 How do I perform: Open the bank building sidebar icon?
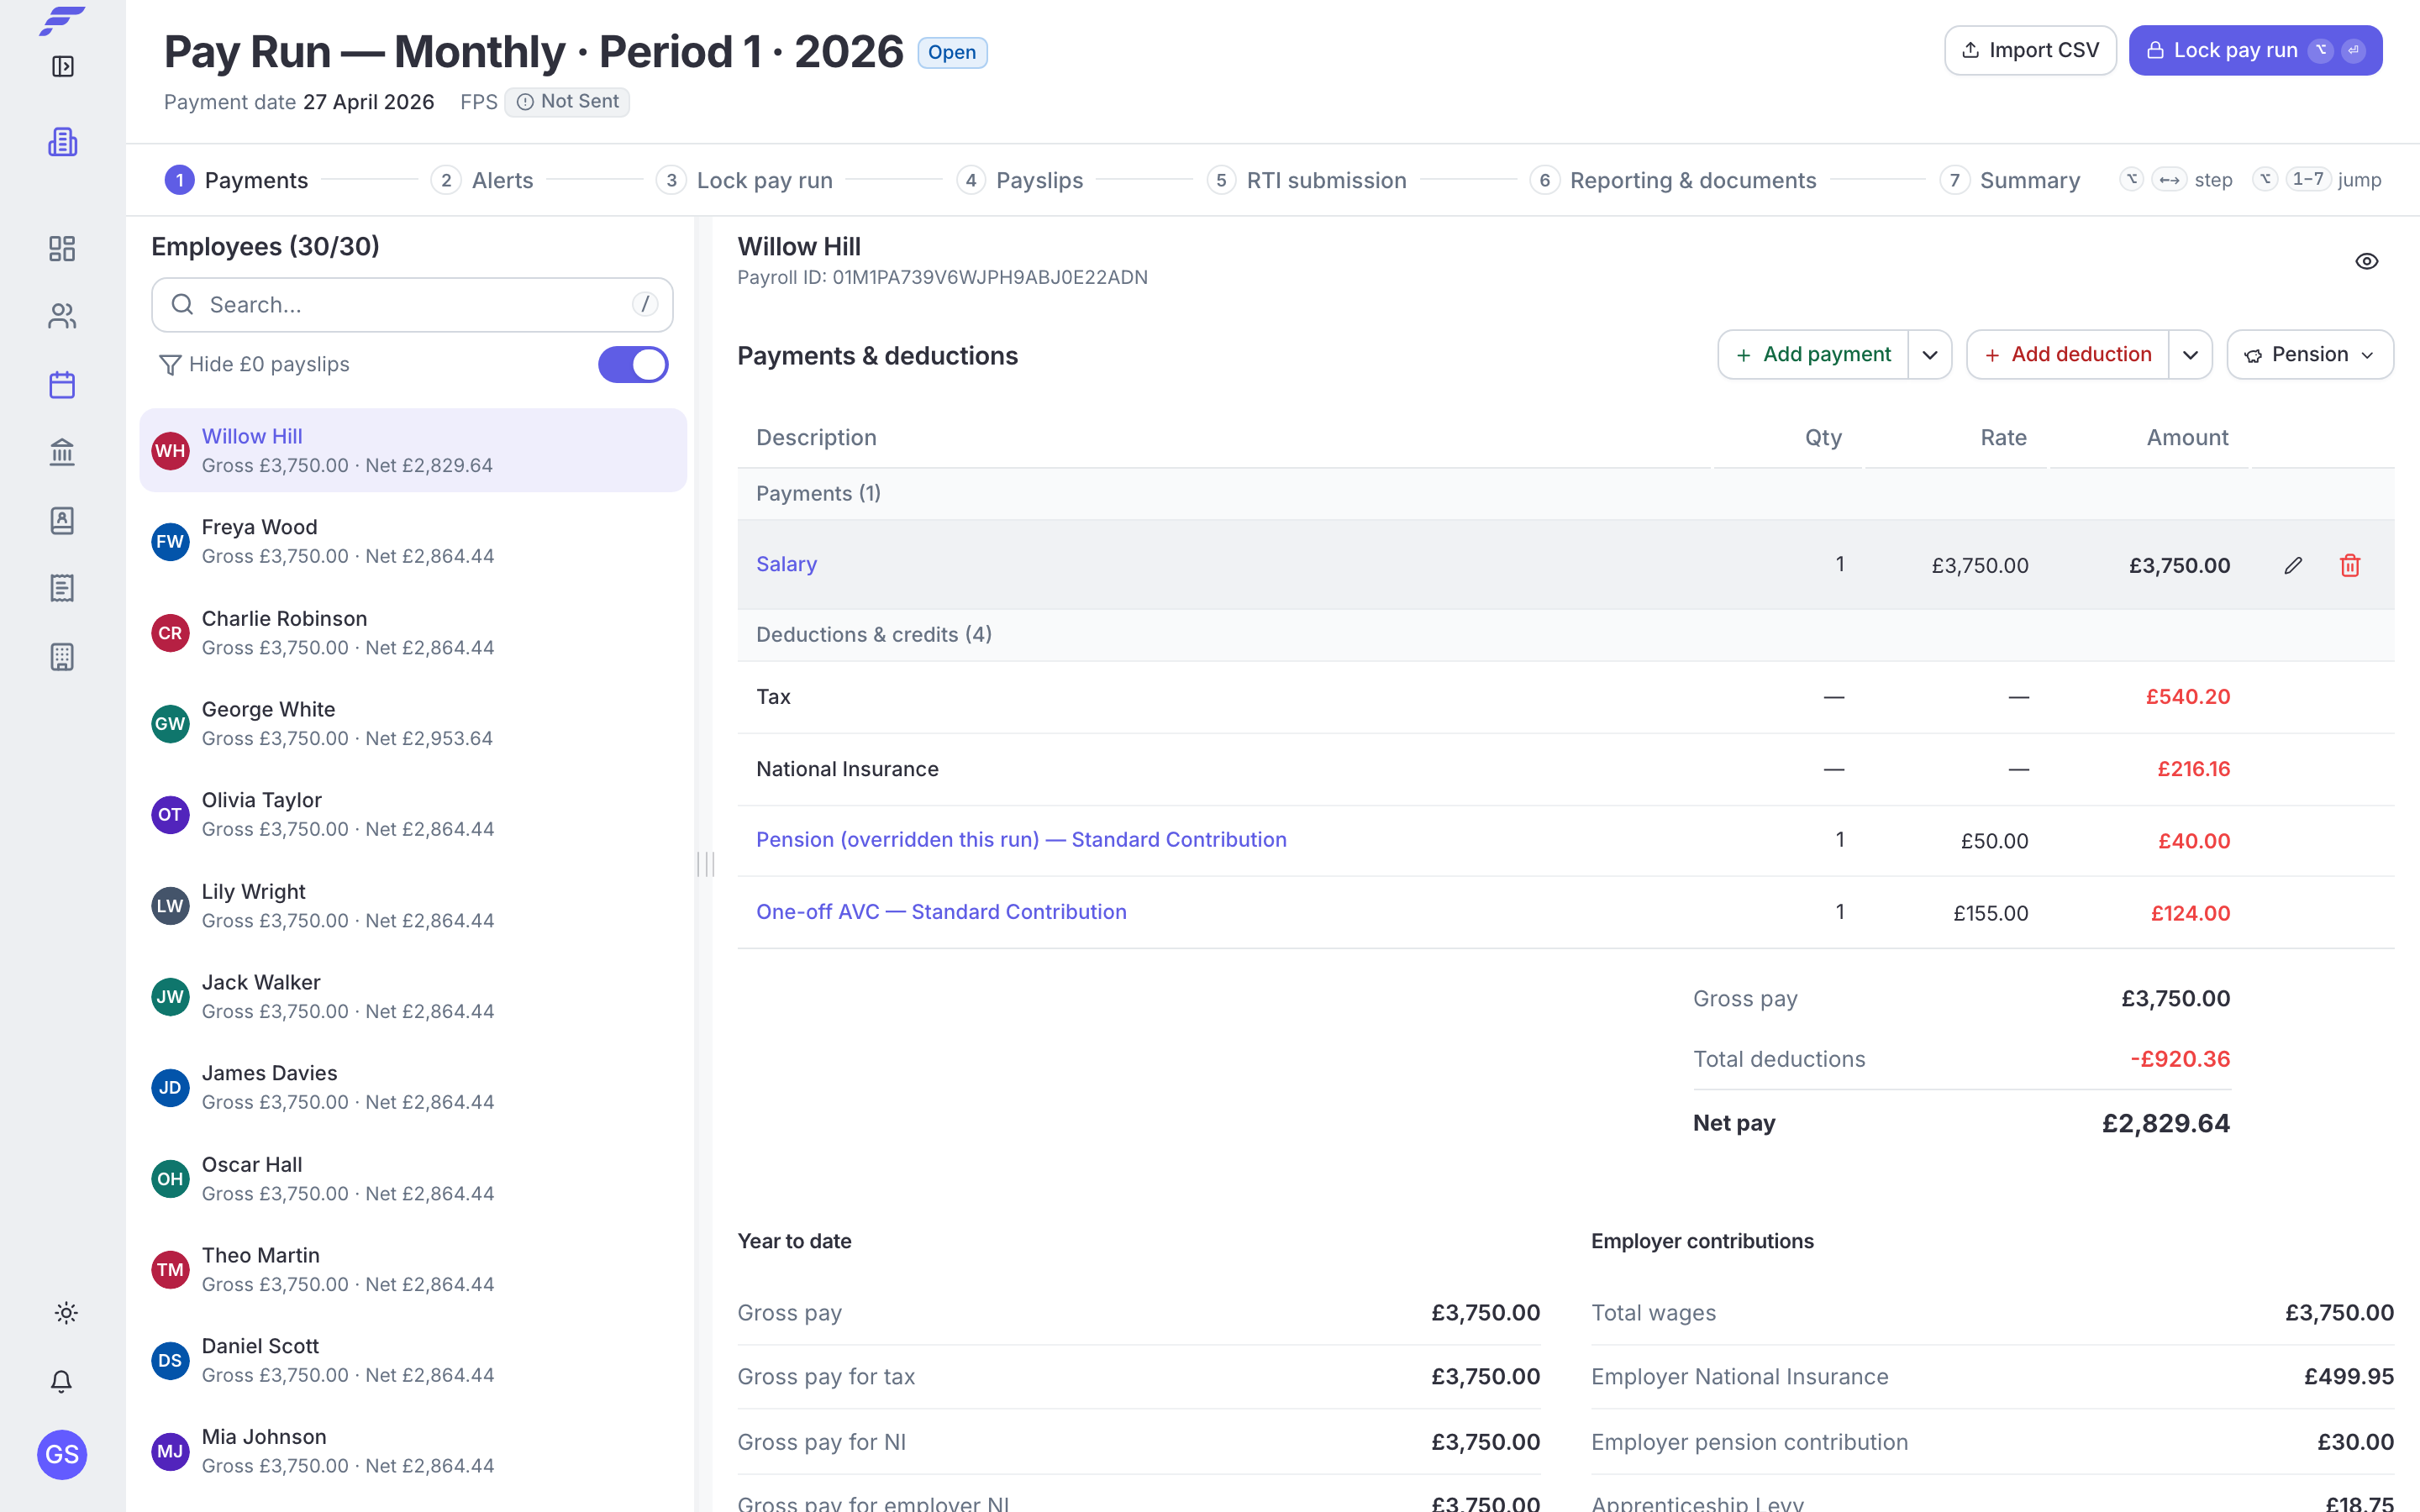point(62,452)
